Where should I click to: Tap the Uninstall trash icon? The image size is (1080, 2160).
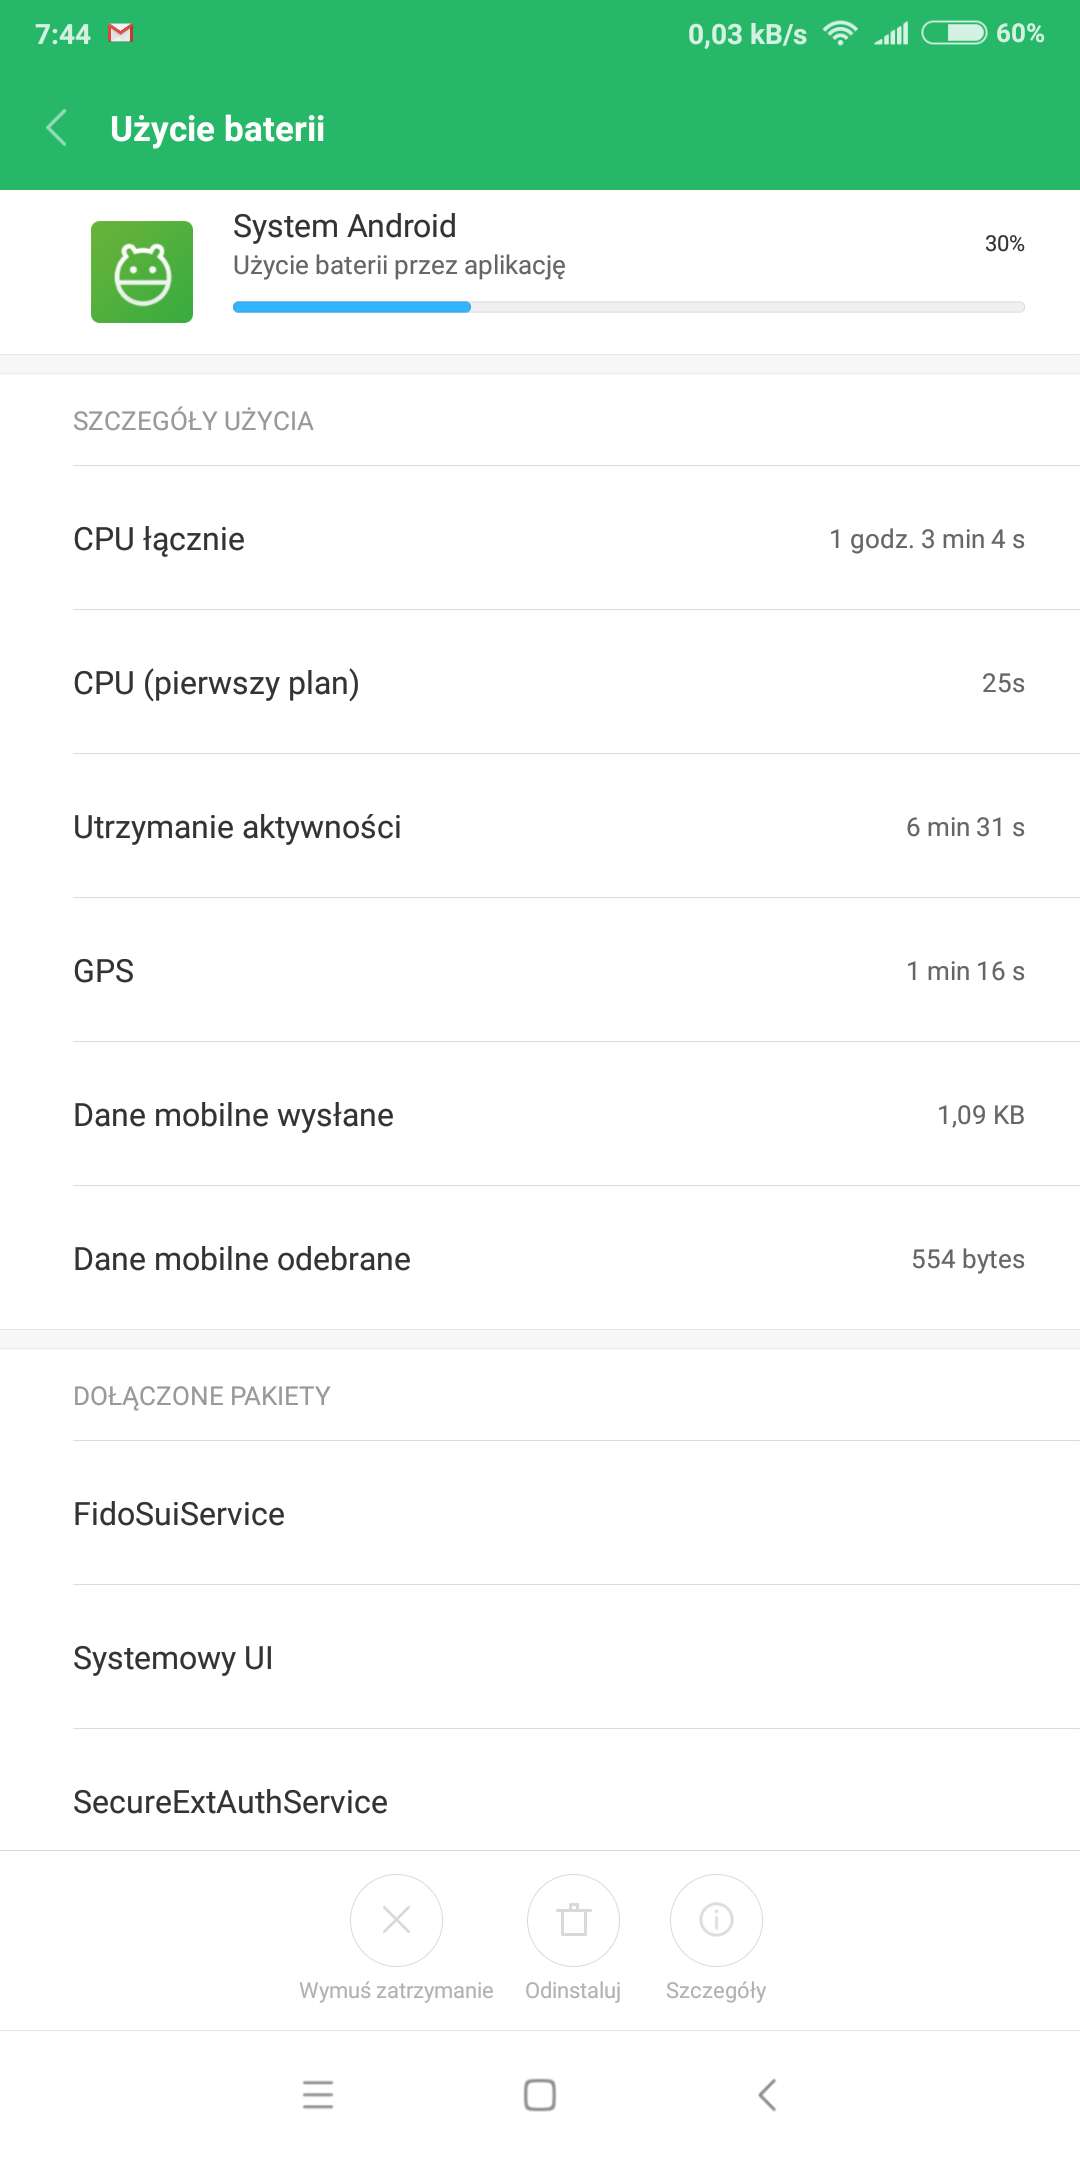(573, 1920)
